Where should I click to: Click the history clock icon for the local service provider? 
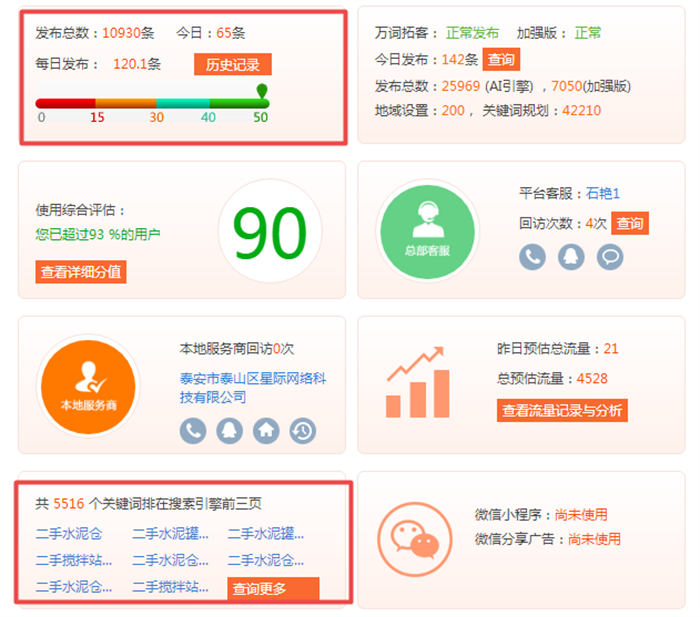coord(303,430)
